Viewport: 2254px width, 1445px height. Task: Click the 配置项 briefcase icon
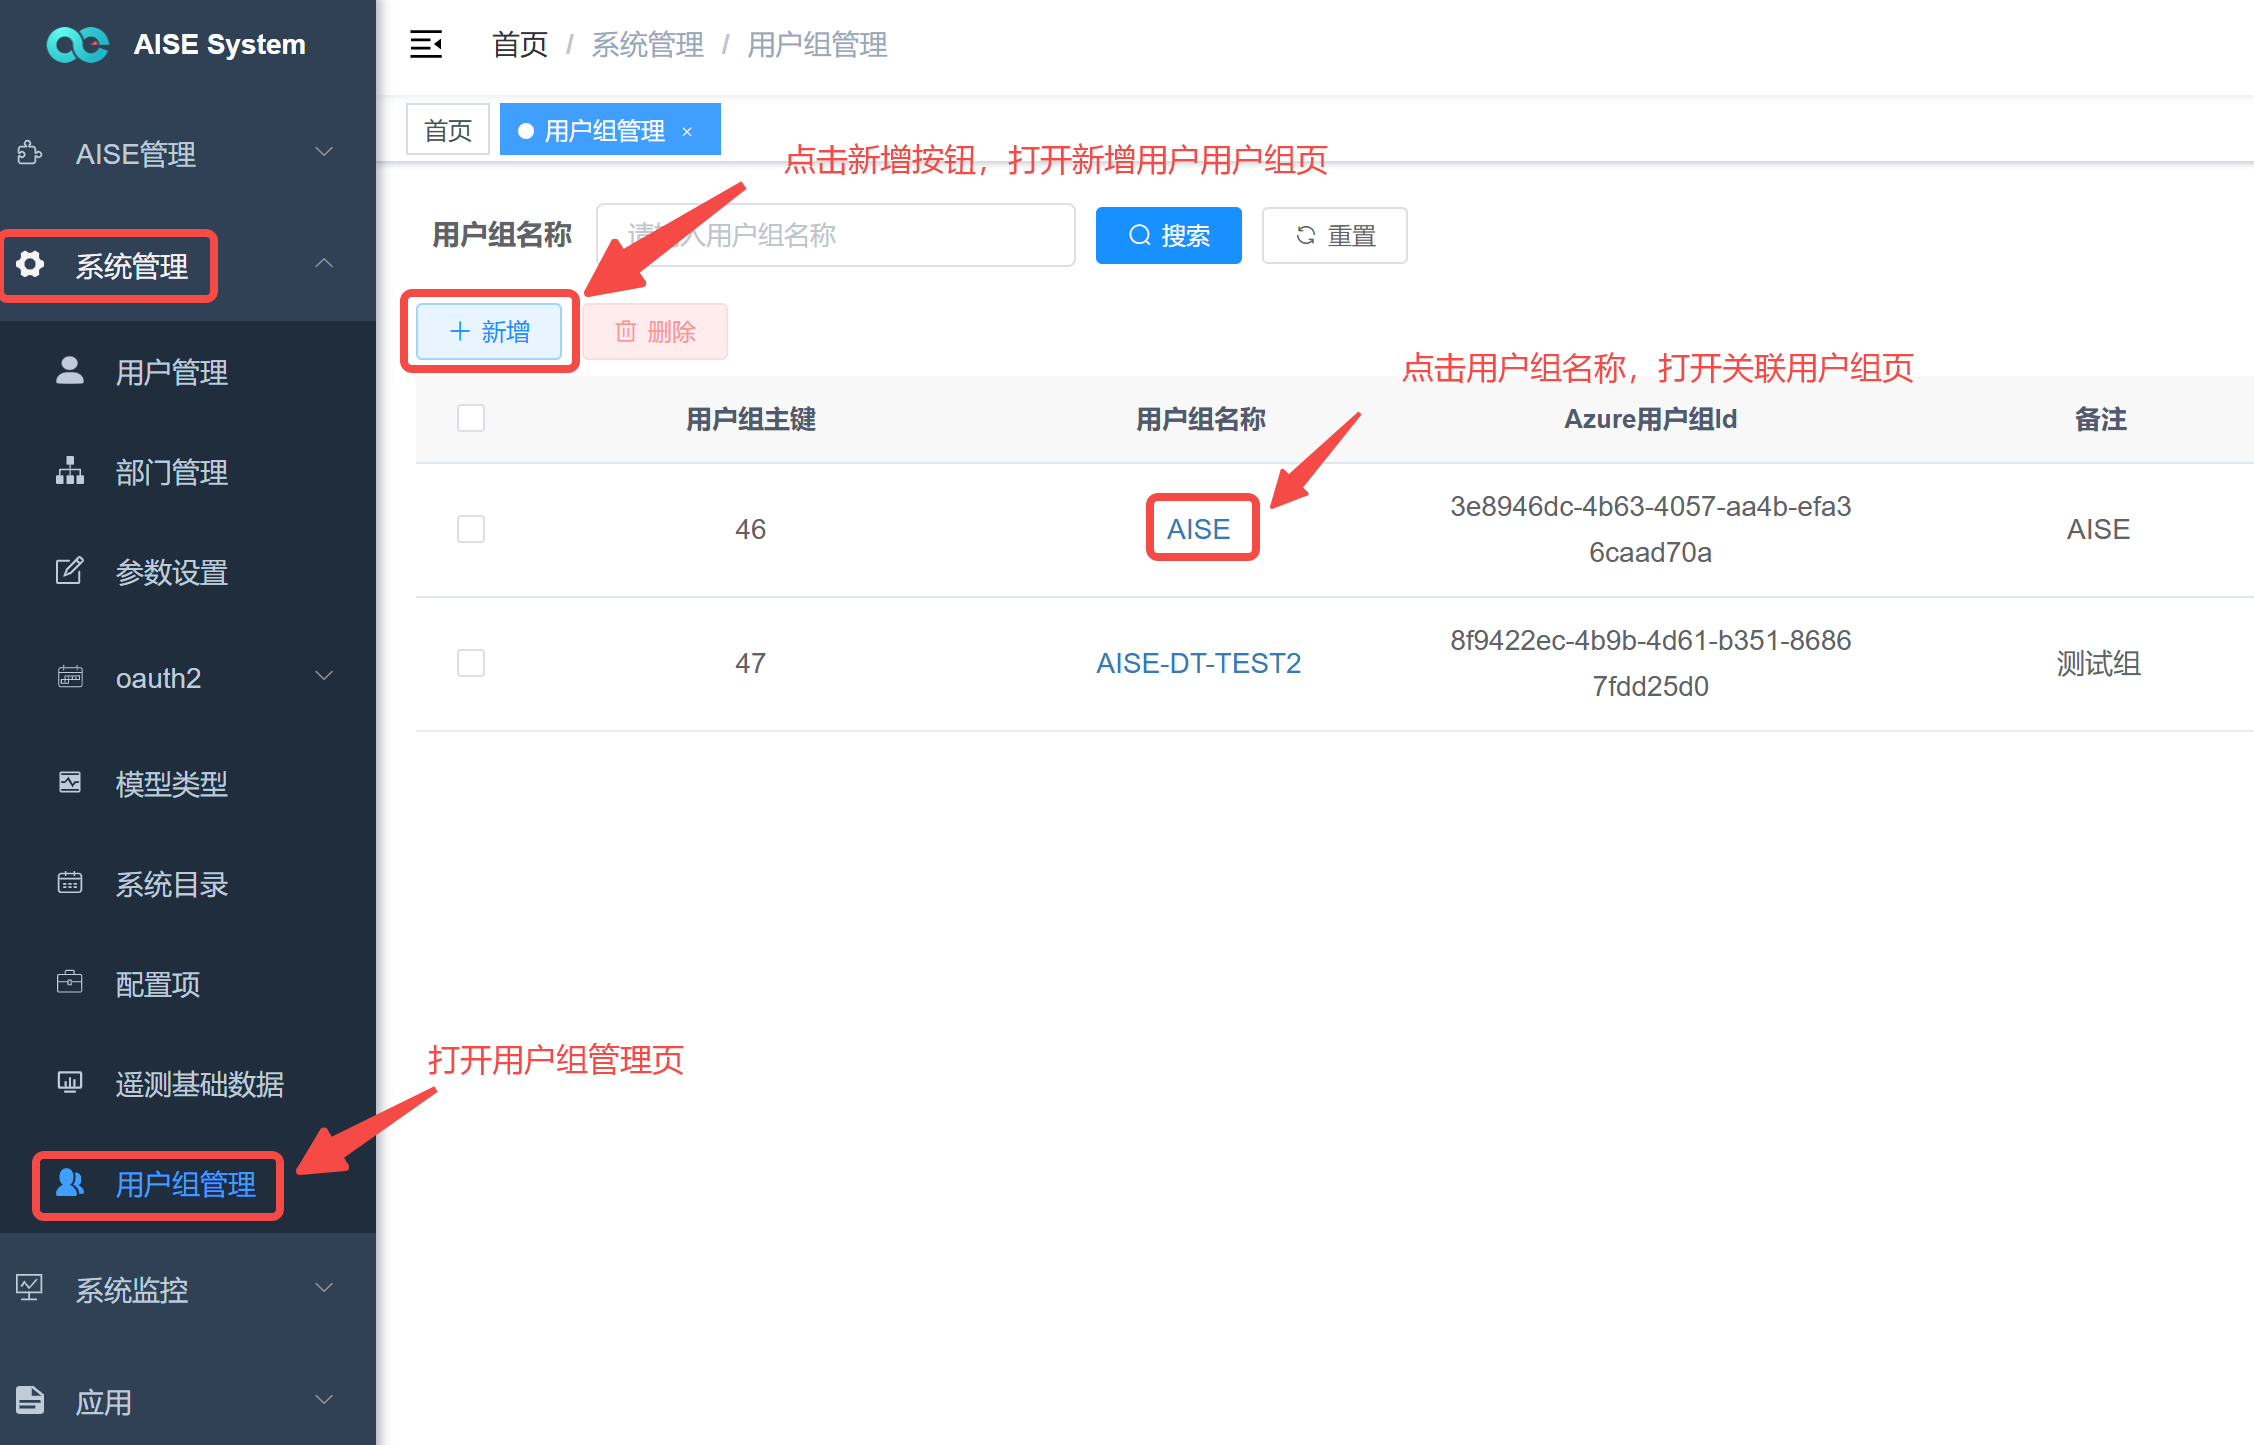(x=70, y=983)
